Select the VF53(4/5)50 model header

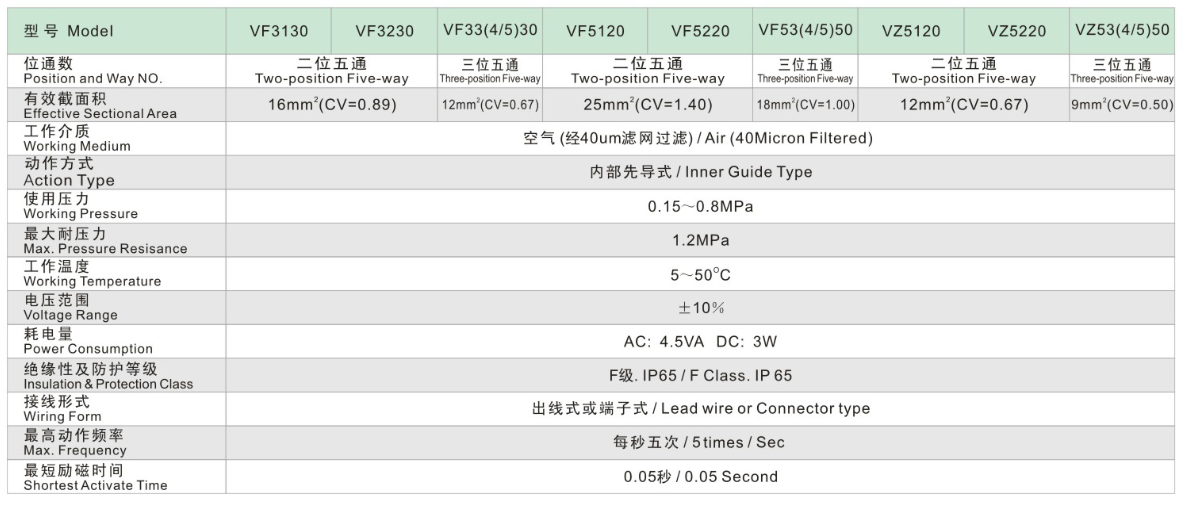click(x=805, y=30)
